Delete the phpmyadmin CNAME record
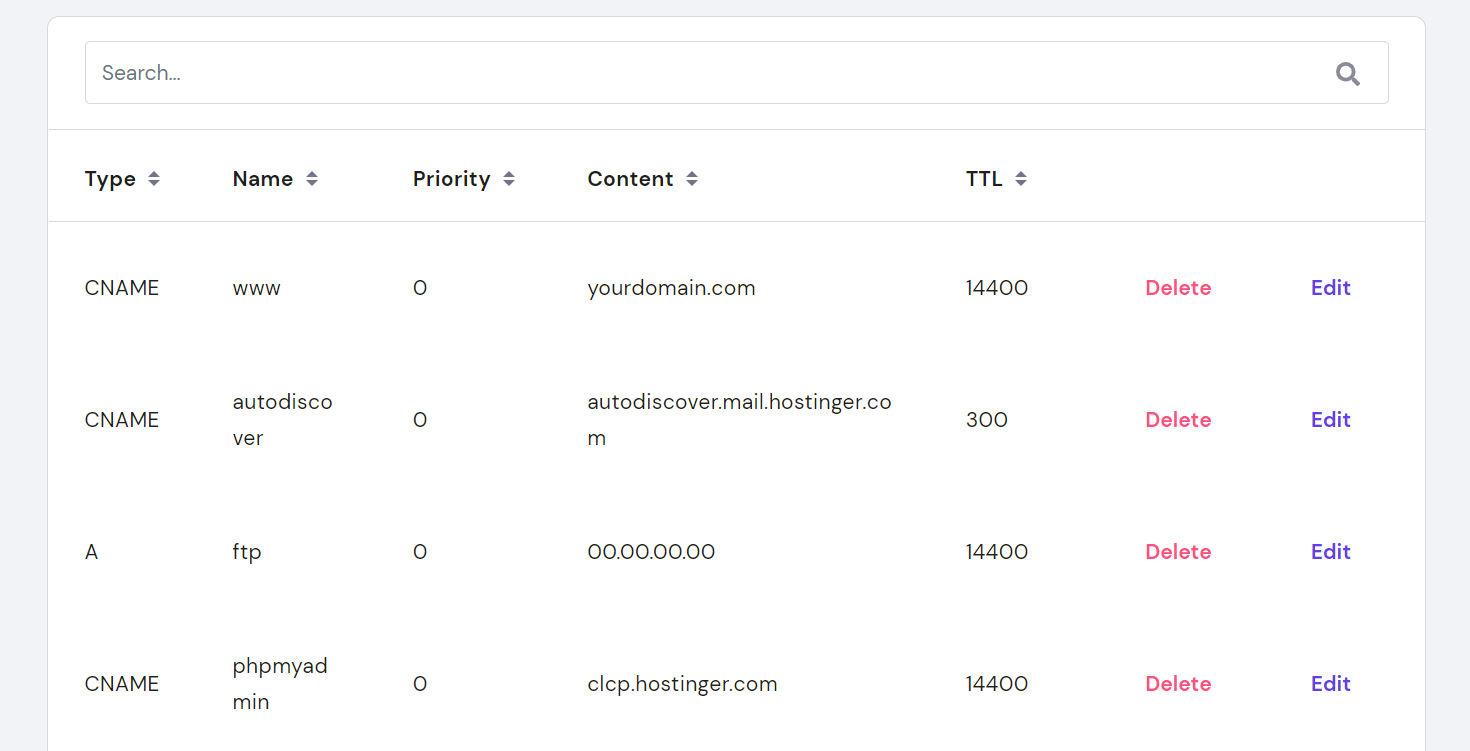Screen dimensions: 1470x751 [1178, 684]
